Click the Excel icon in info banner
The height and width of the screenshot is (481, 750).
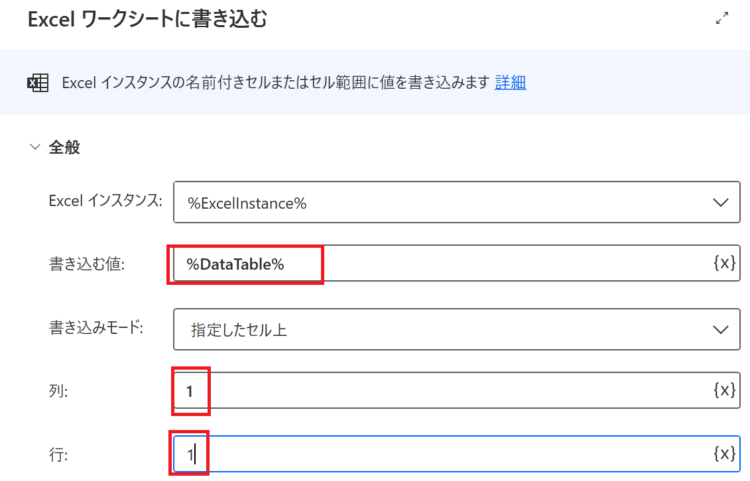38,83
